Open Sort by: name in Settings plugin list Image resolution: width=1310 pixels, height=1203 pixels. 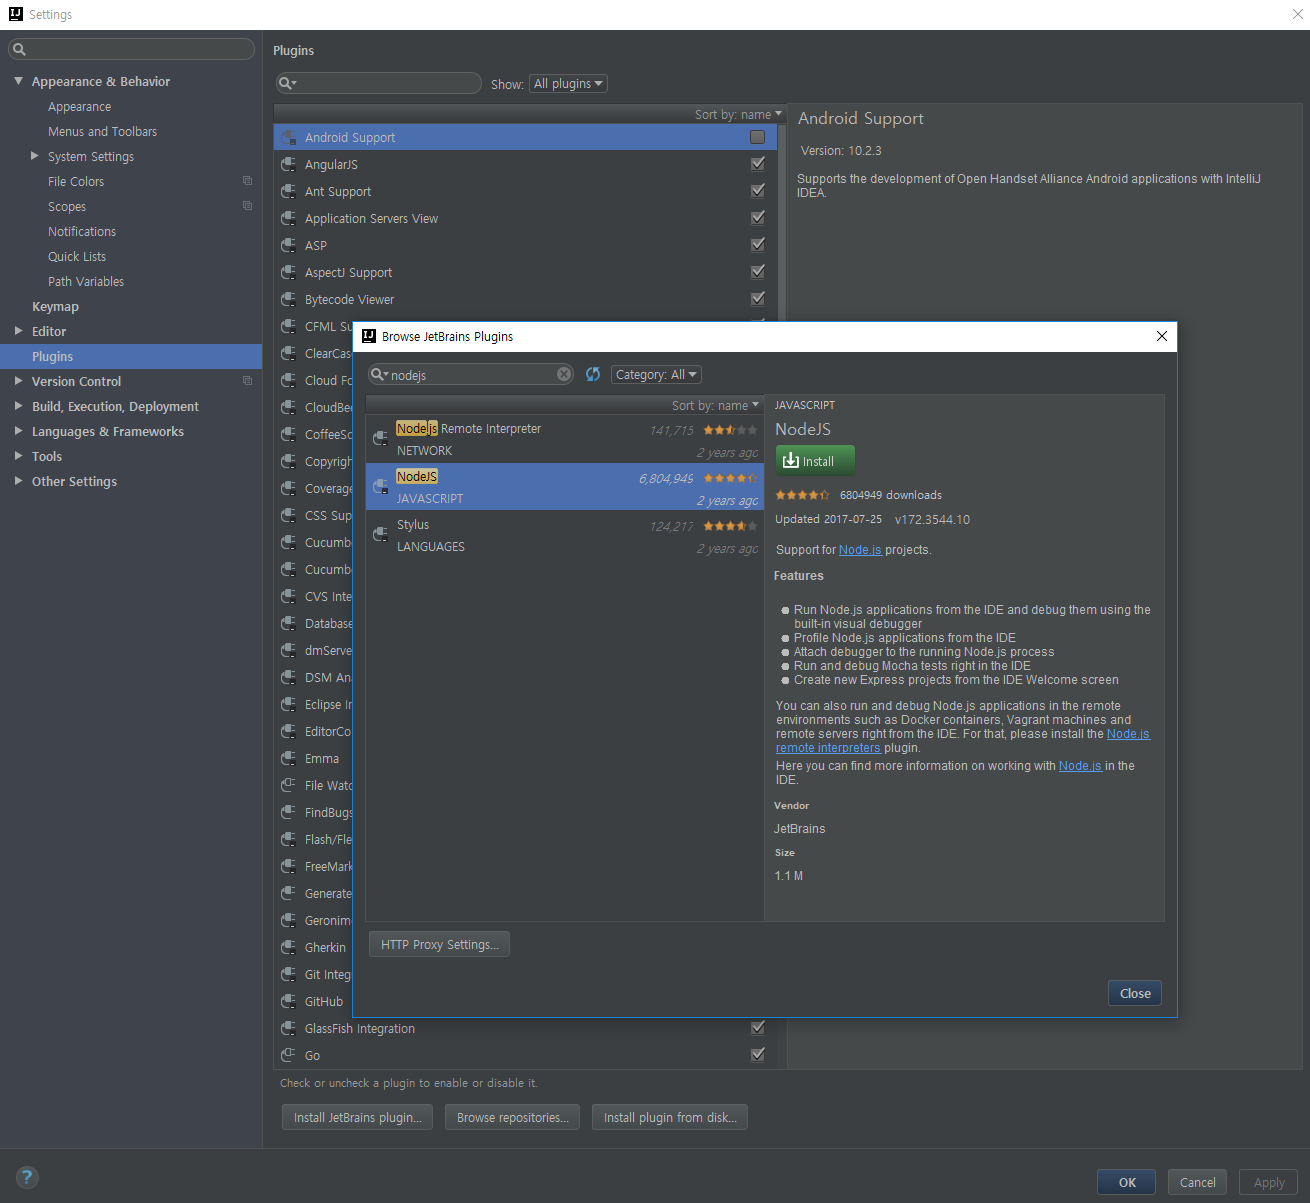coord(738,114)
